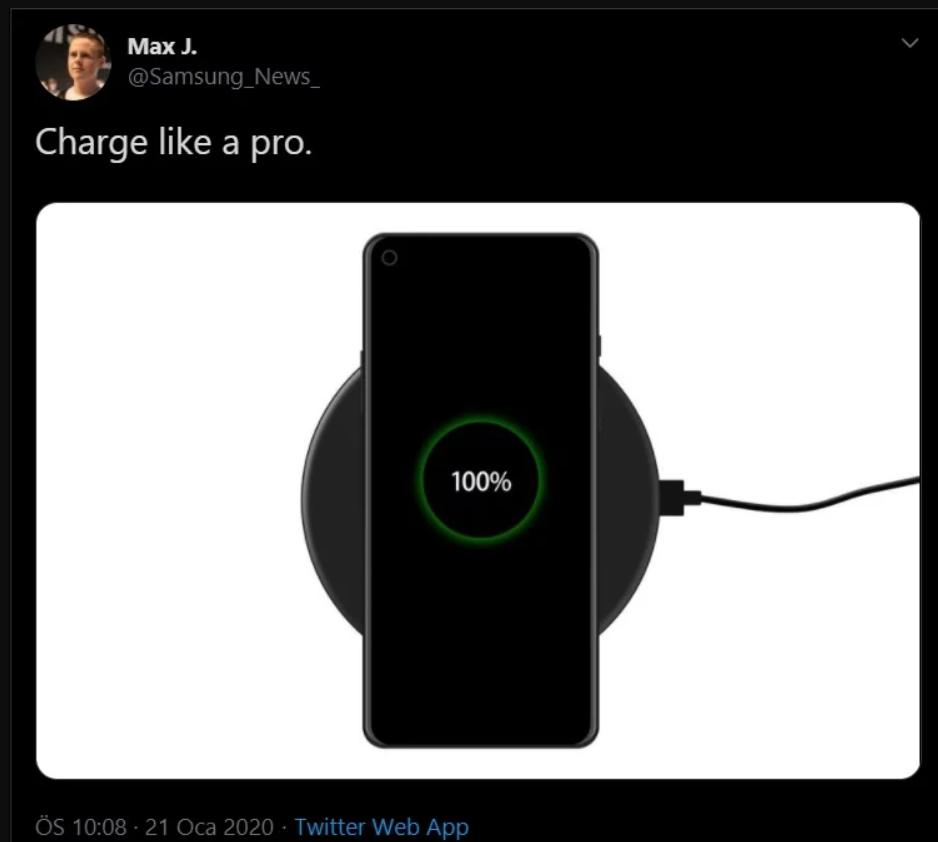The image size is (938, 842).
Task: Click the 100% battery percentage in image
Action: coord(481,481)
